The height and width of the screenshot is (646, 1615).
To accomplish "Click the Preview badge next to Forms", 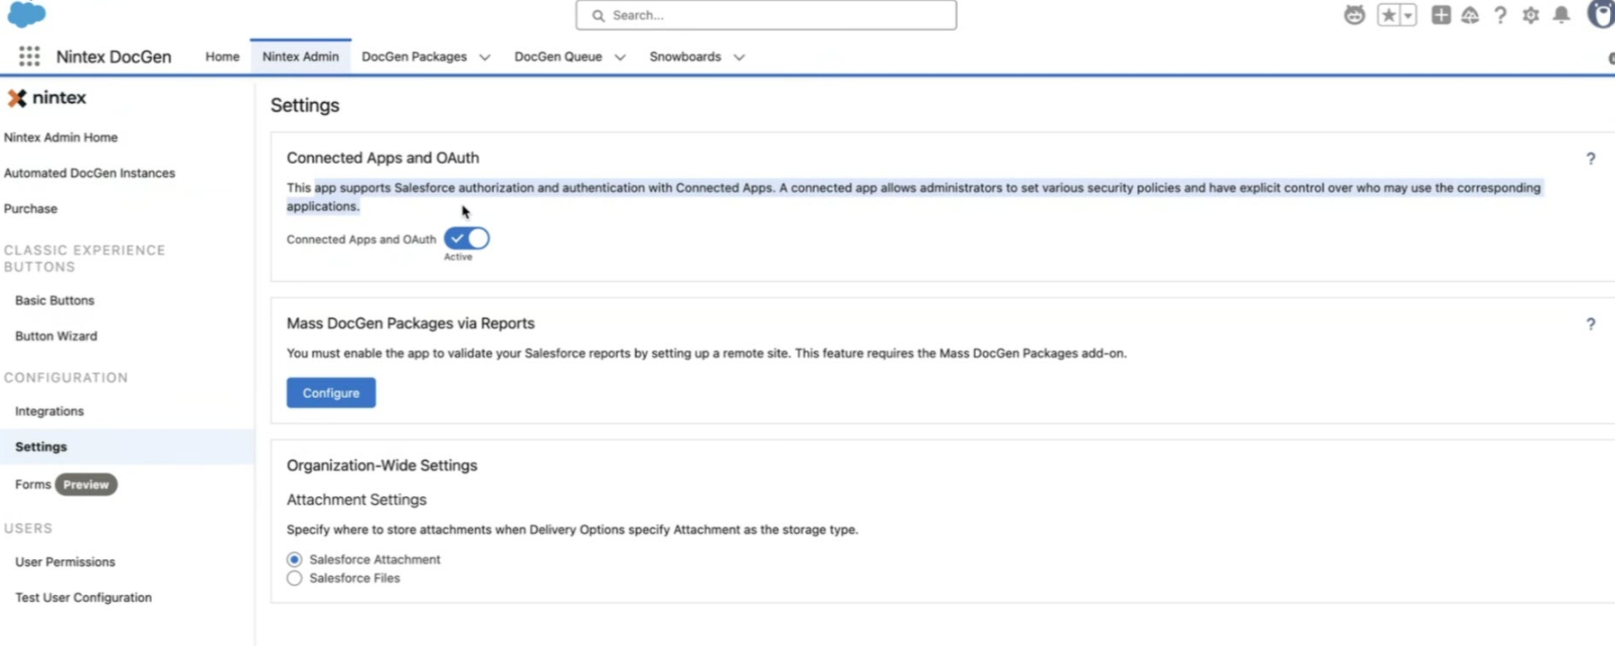I will pos(86,484).
